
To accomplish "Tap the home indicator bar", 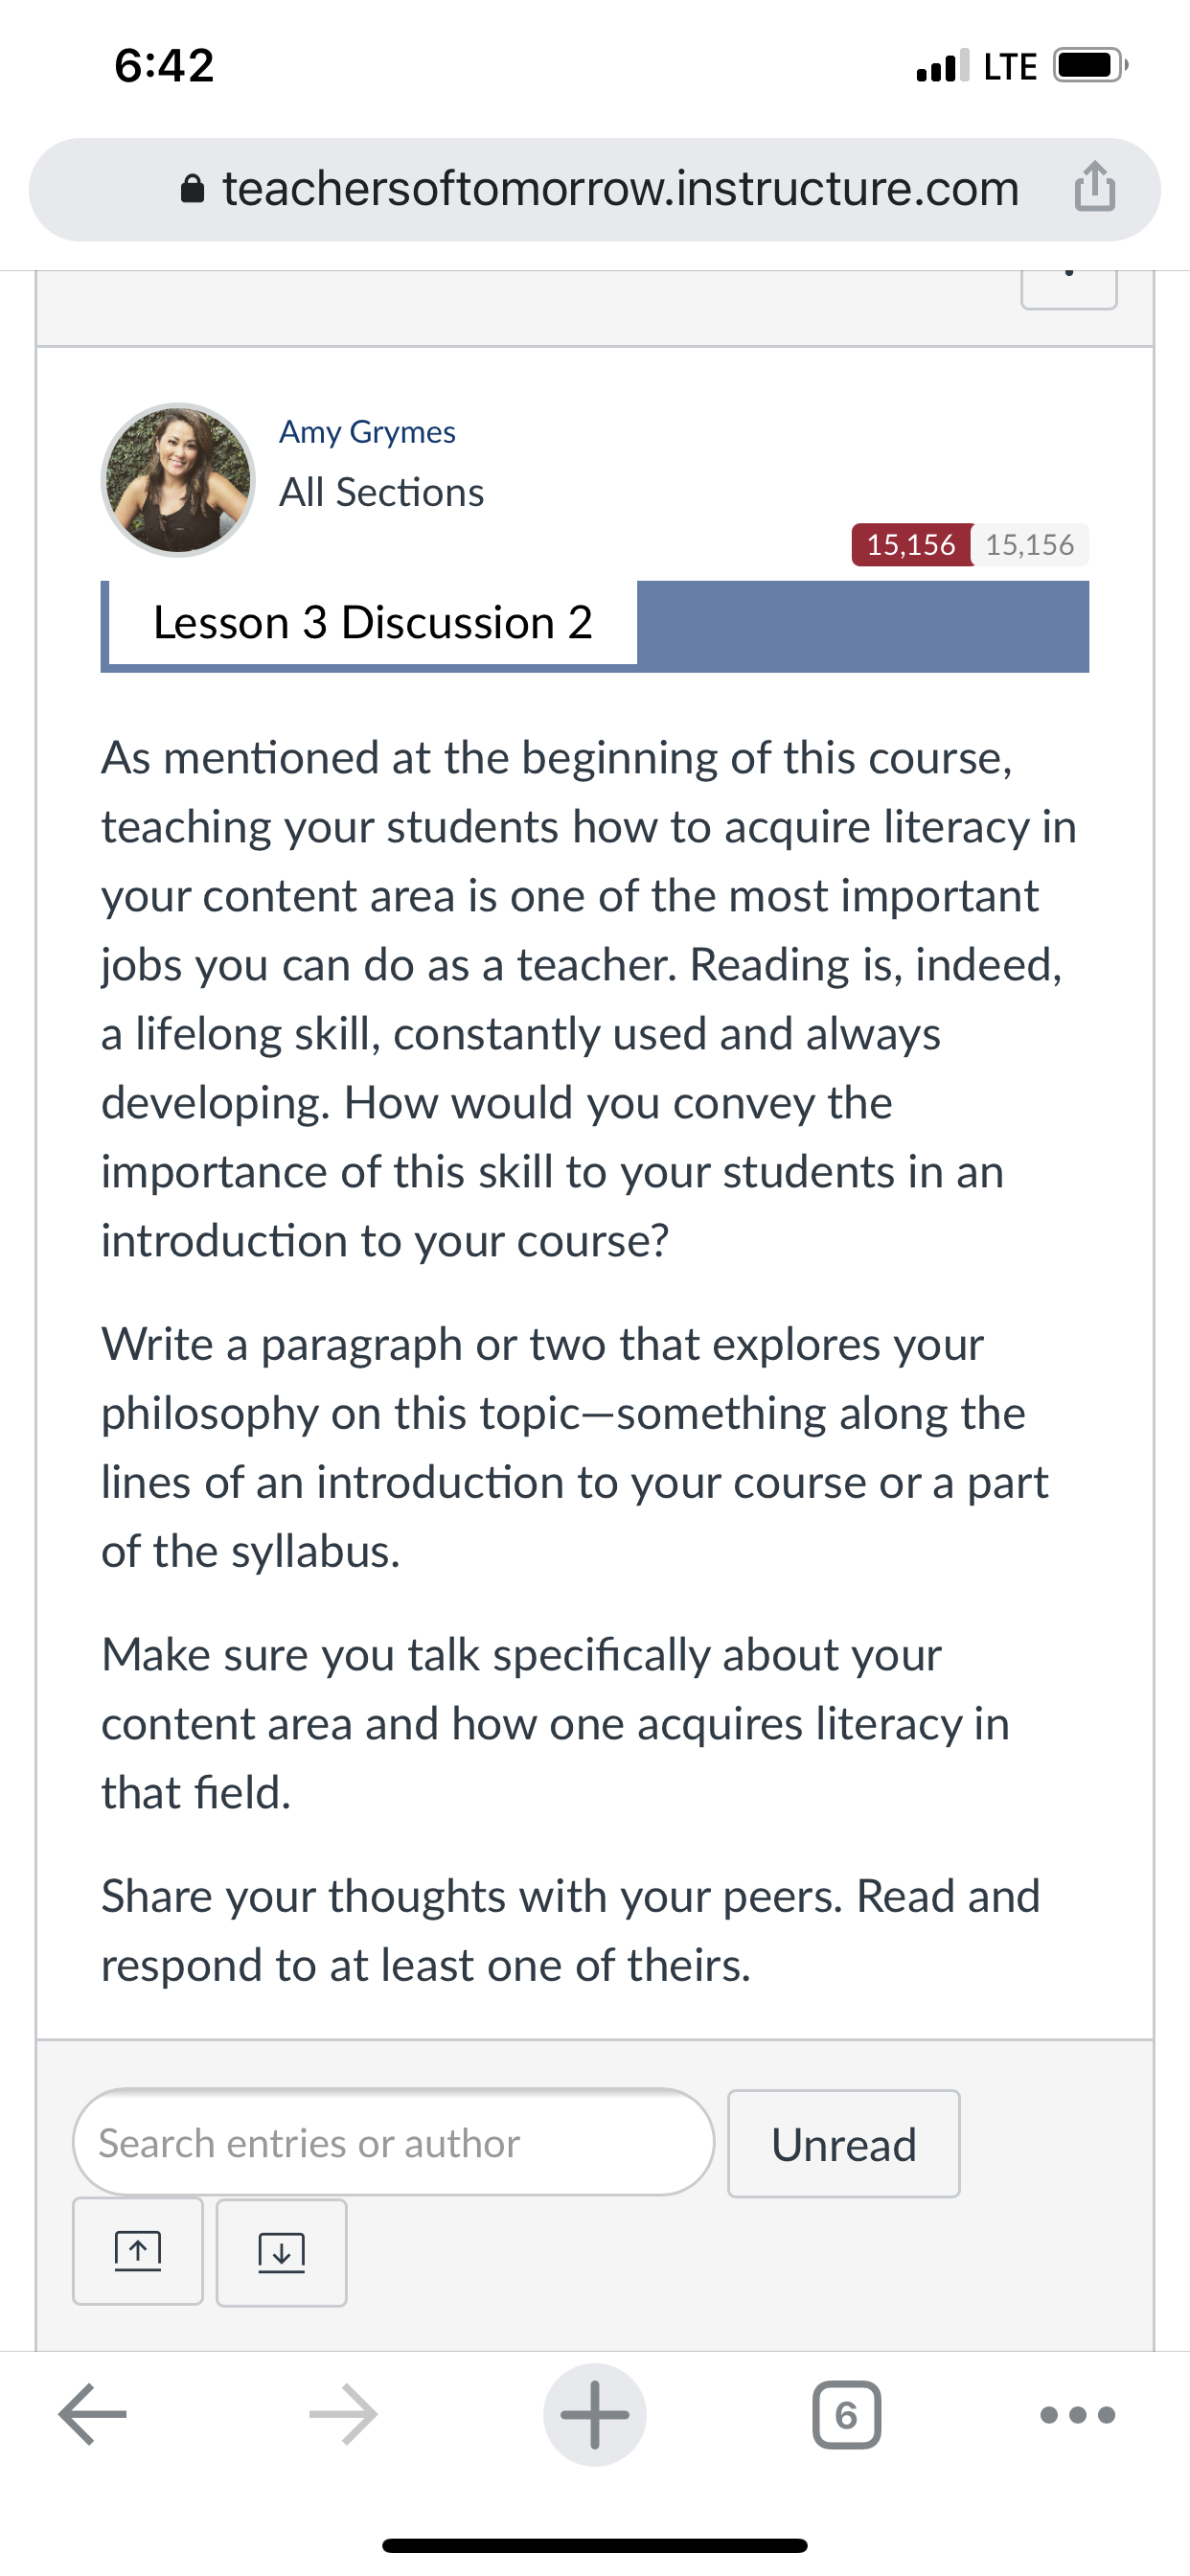I will tap(595, 2546).
